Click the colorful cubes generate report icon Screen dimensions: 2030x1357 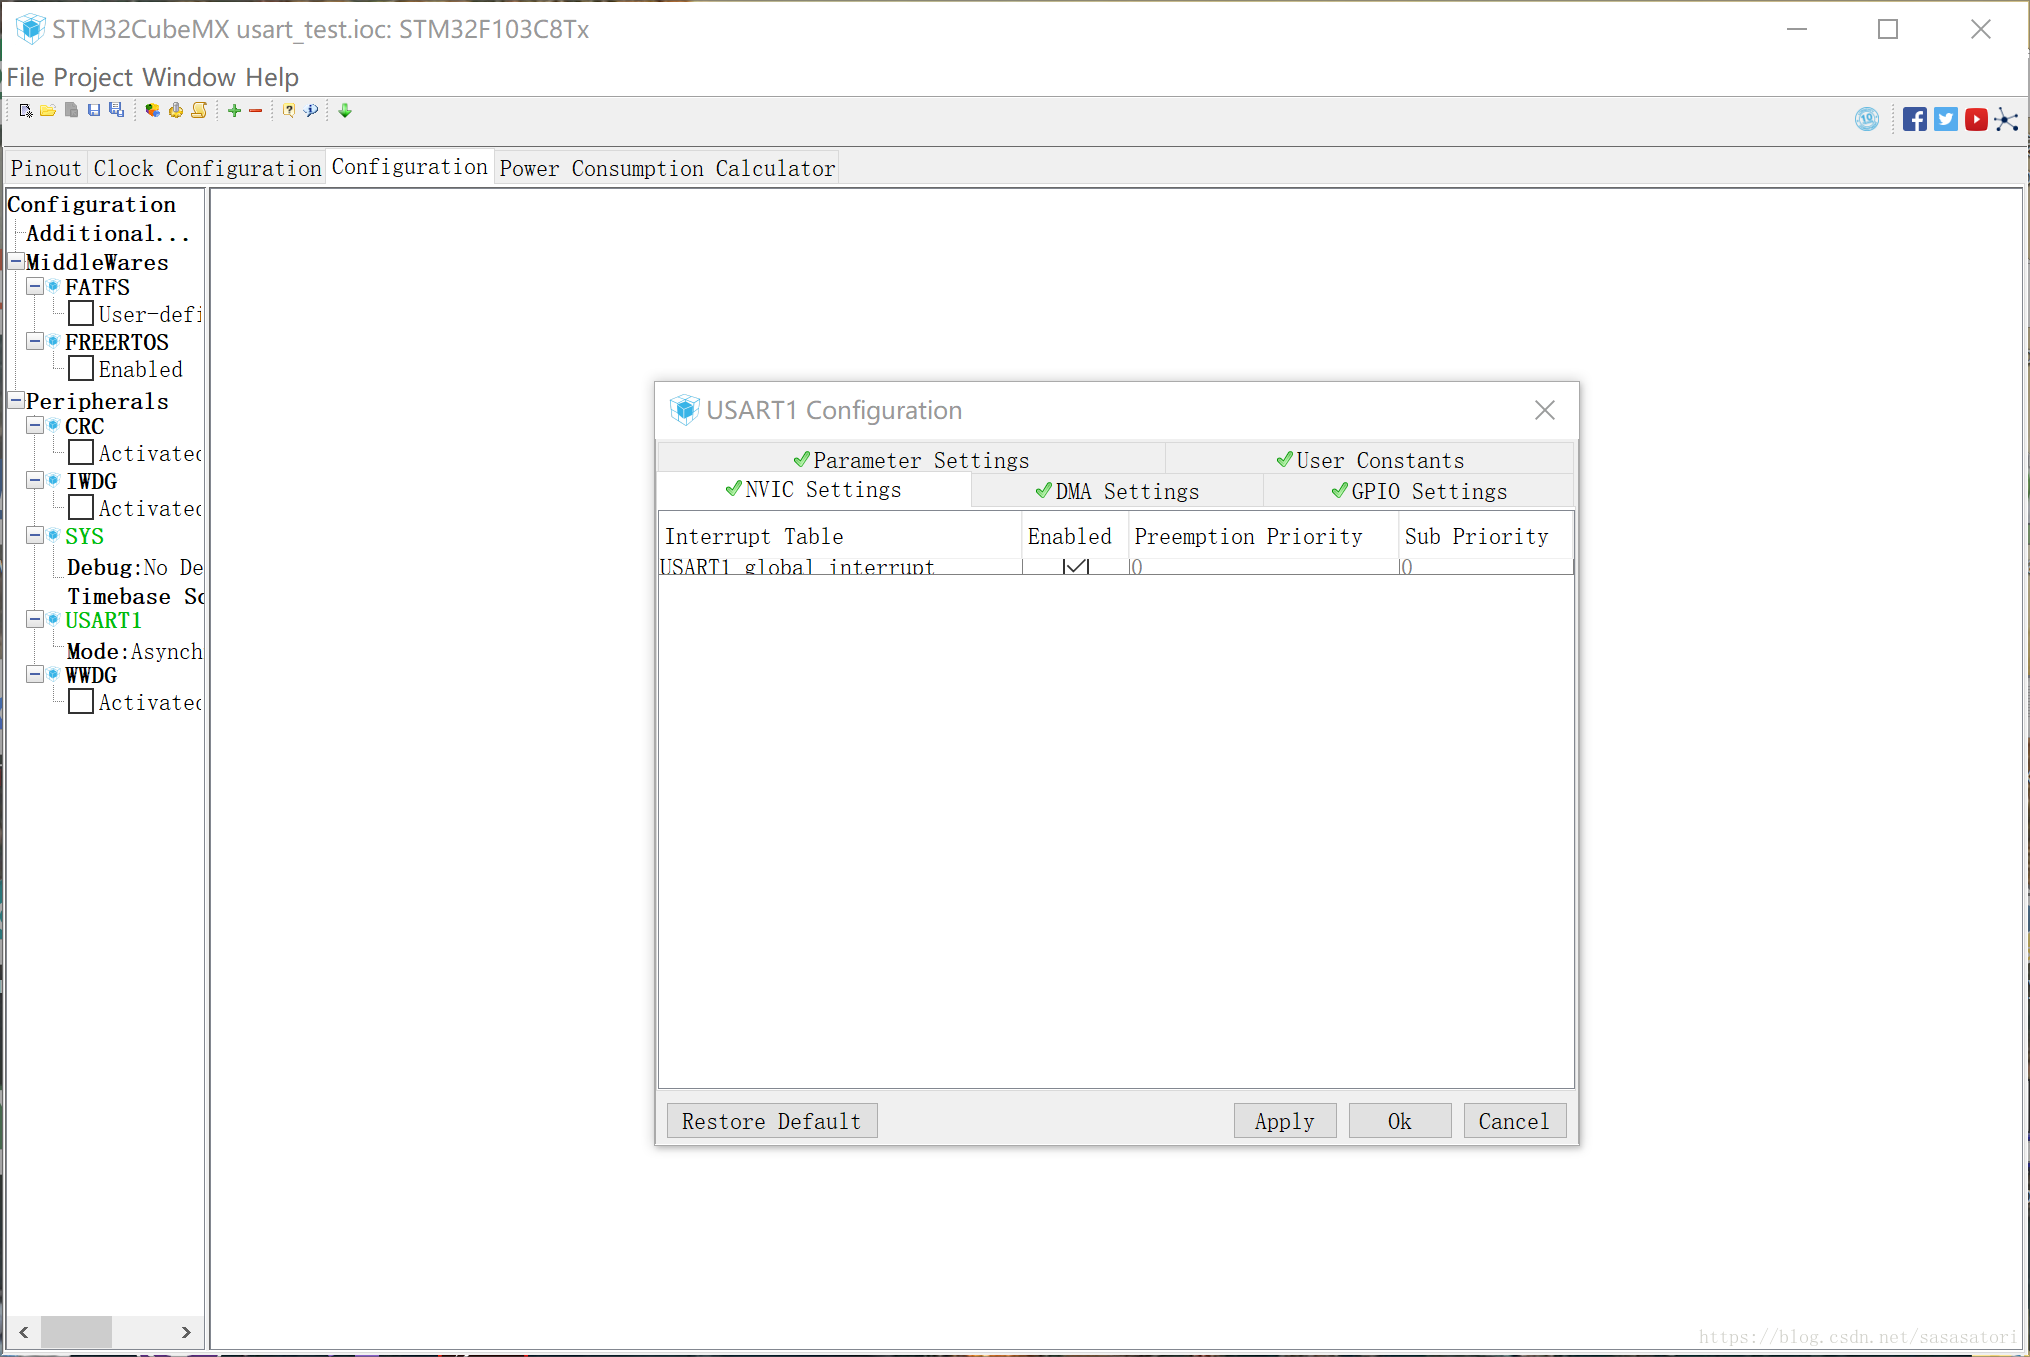[x=152, y=111]
